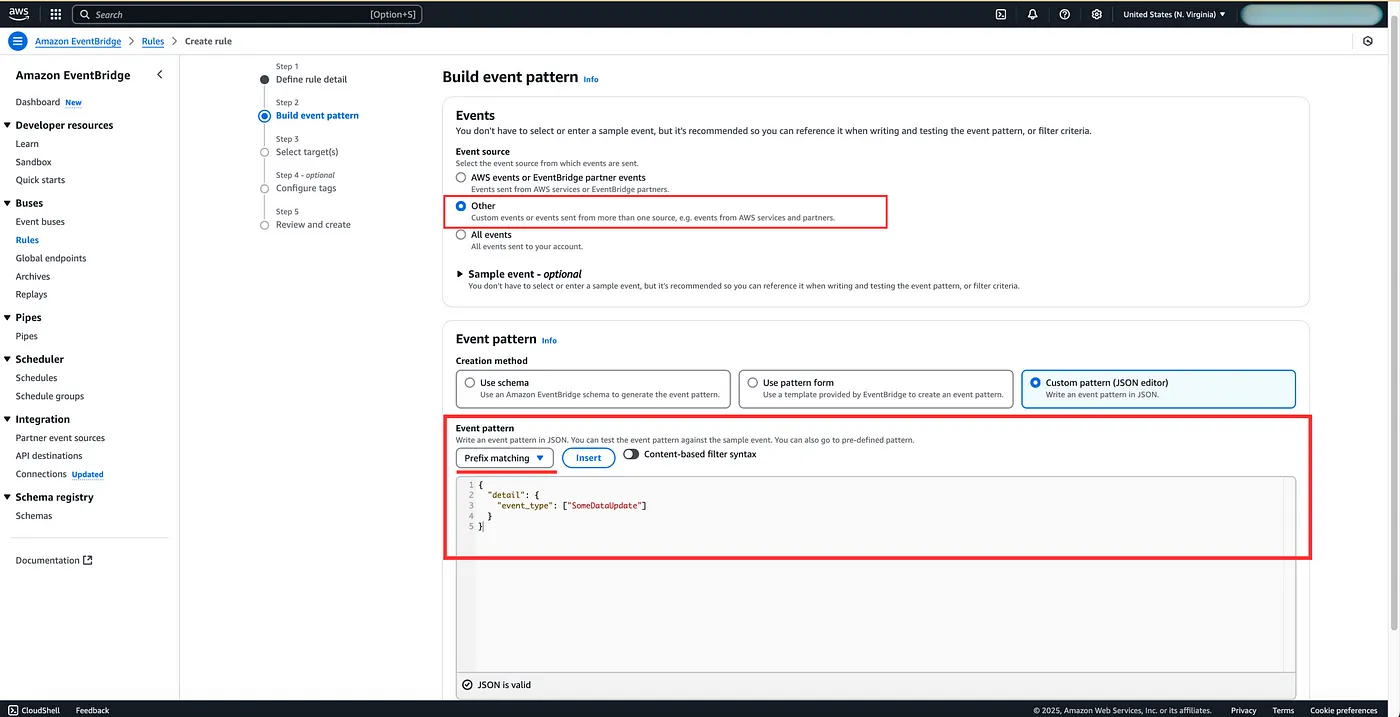Open Cookie preferences in footer

tap(1343, 710)
